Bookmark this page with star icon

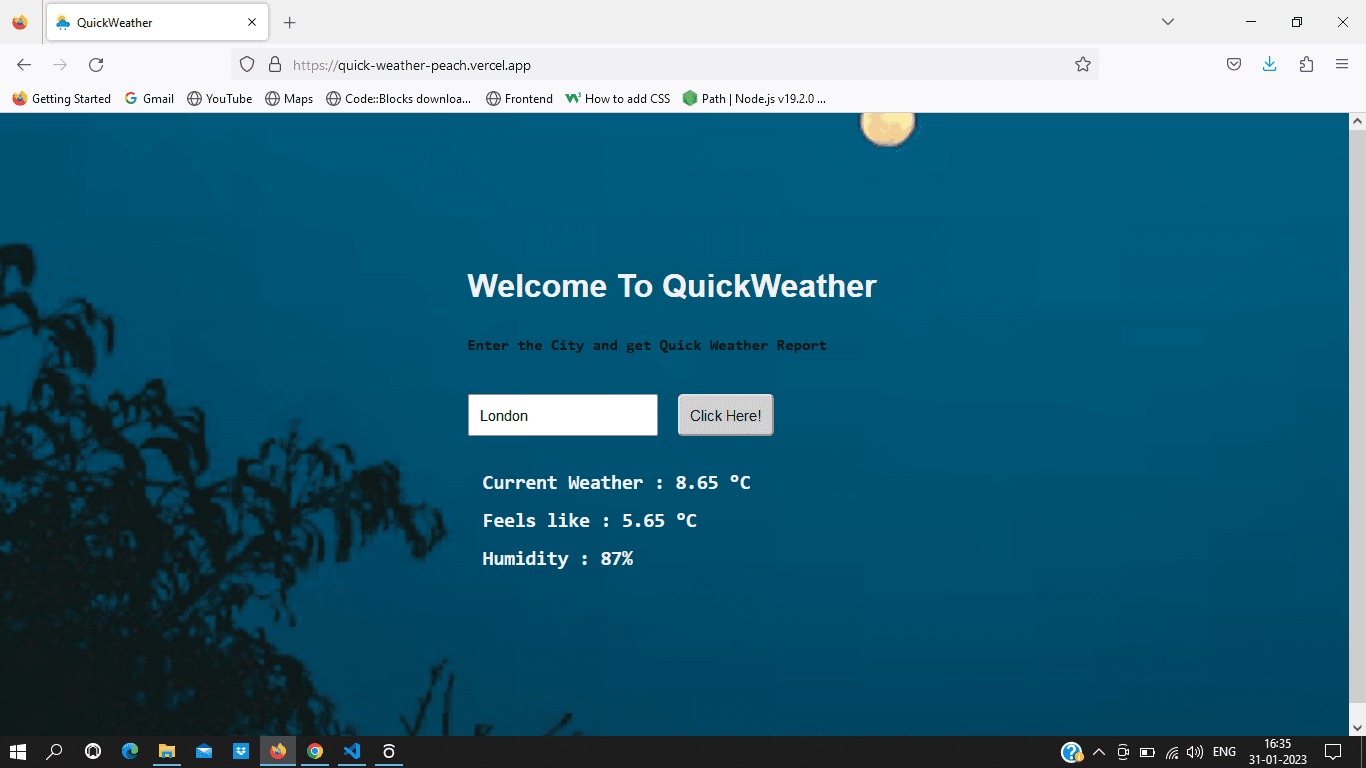coord(1082,65)
